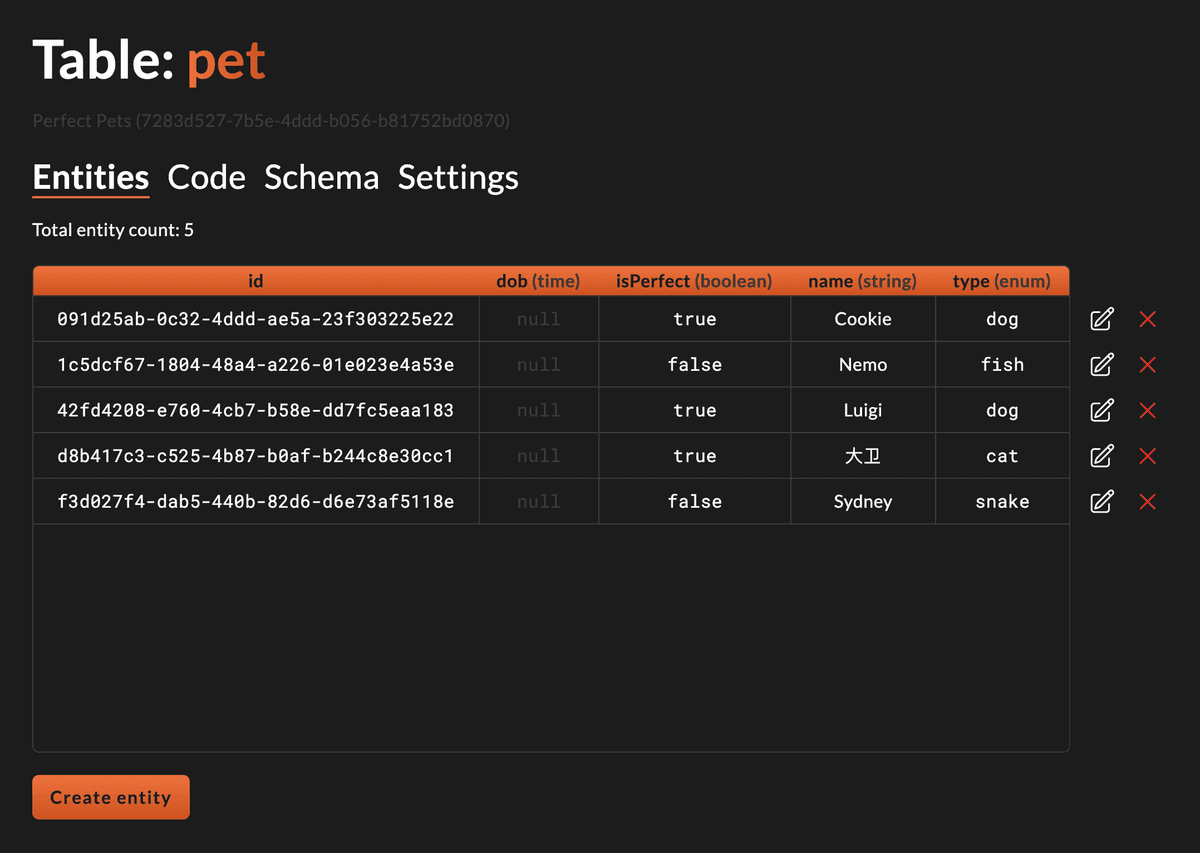1200x853 pixels.
Task: Select the Entities tab
Action: (91, 178)
